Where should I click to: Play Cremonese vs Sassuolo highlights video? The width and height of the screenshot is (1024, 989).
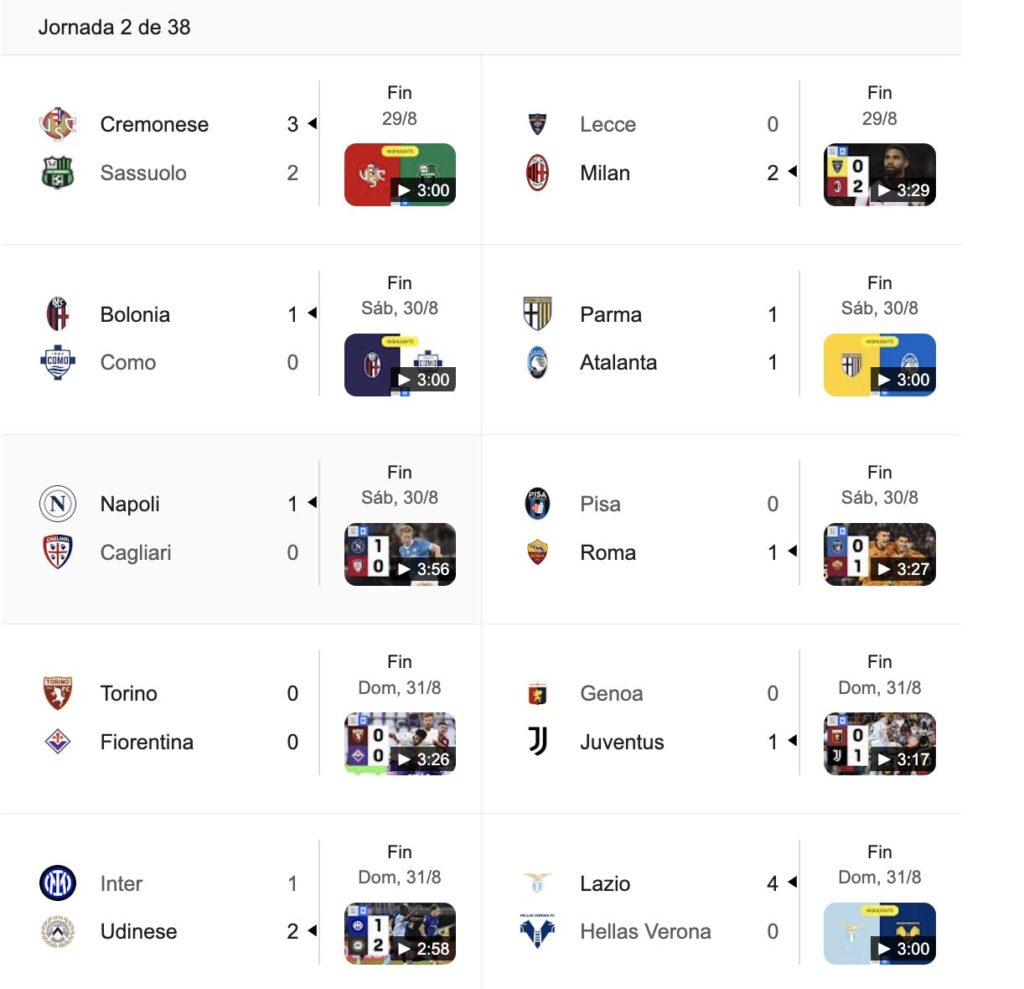[400, 175]
